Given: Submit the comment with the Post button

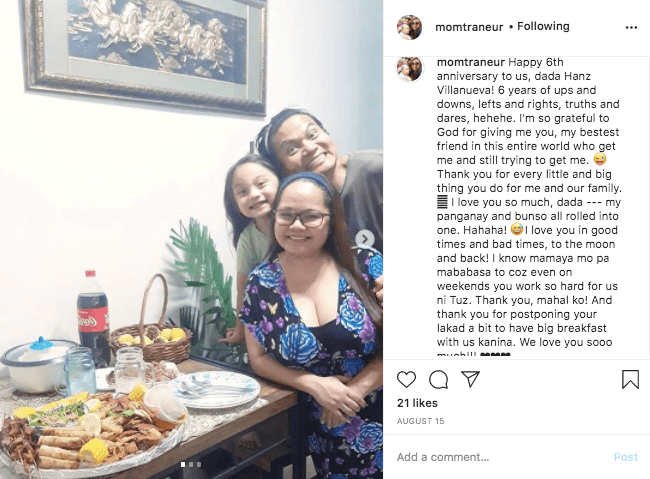Looking at the screenshot, I should pos(626,457).
